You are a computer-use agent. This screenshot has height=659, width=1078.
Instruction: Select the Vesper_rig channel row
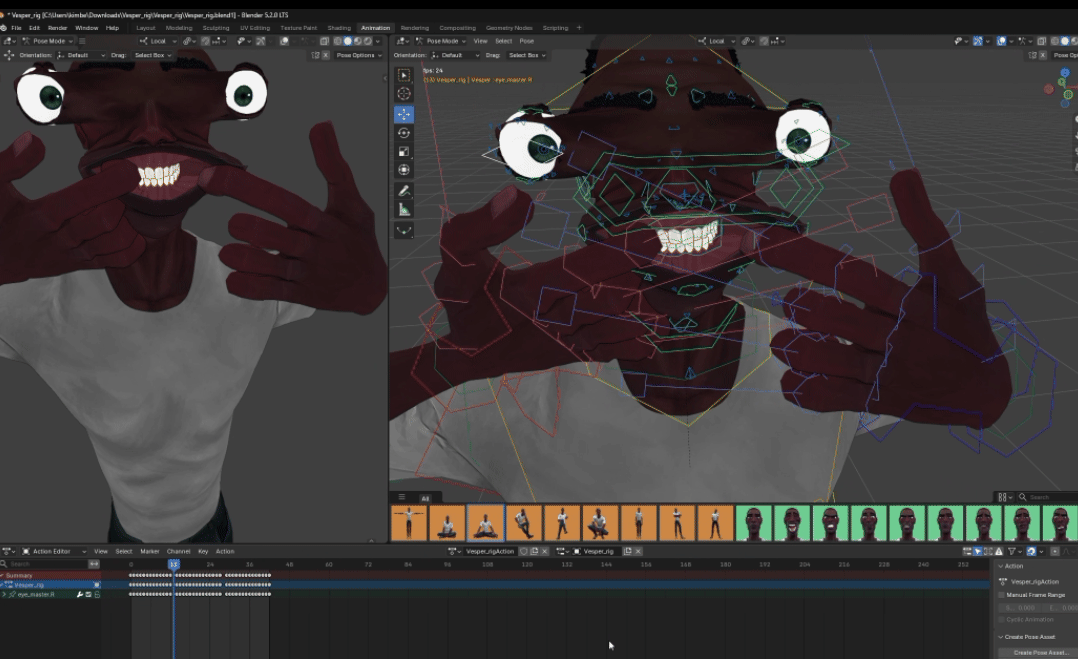pyautogui.click(x=50, y=585)
